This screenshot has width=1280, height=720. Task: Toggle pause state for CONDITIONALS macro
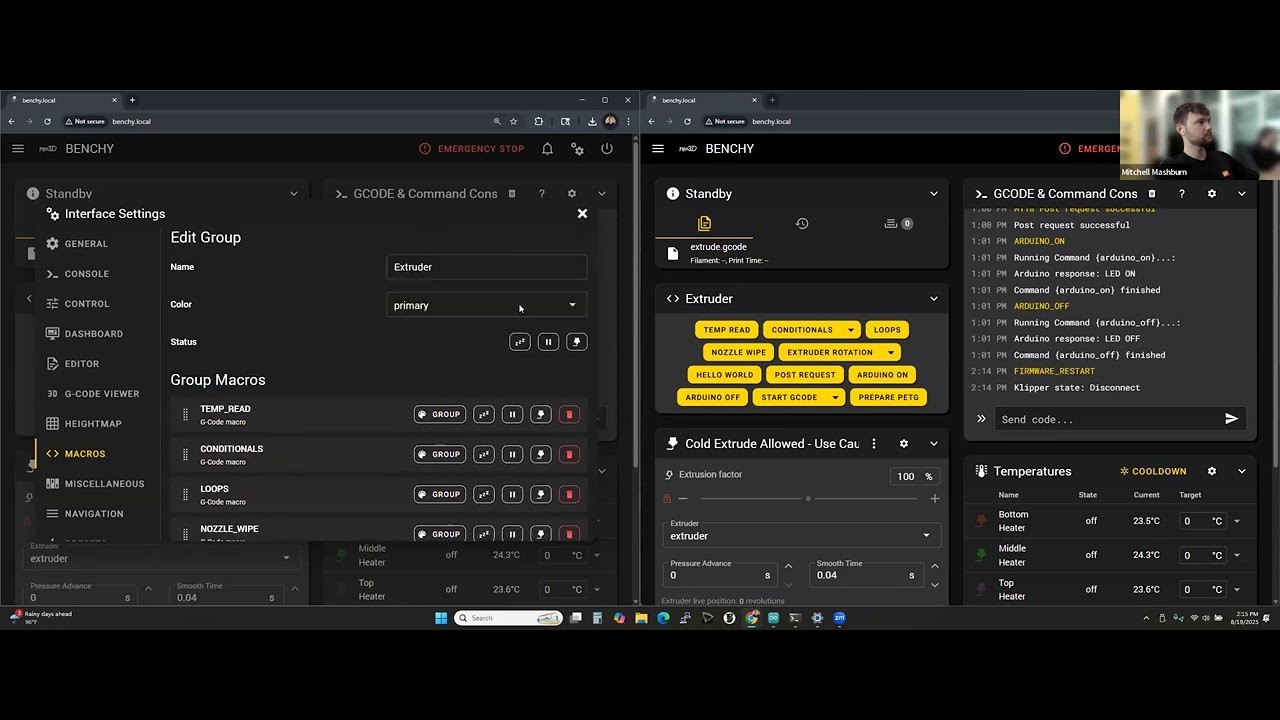[x=512, y=454]
